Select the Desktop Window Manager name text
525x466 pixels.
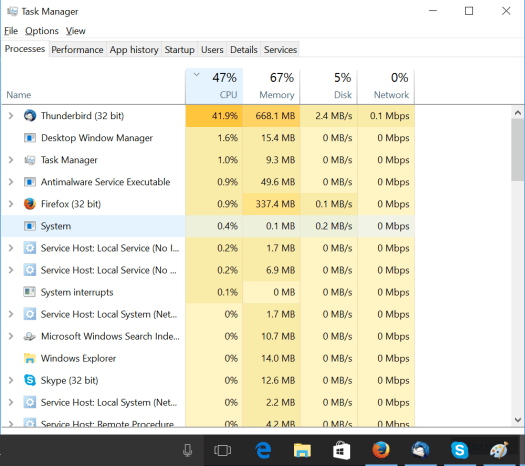click(x=97, y=138)
